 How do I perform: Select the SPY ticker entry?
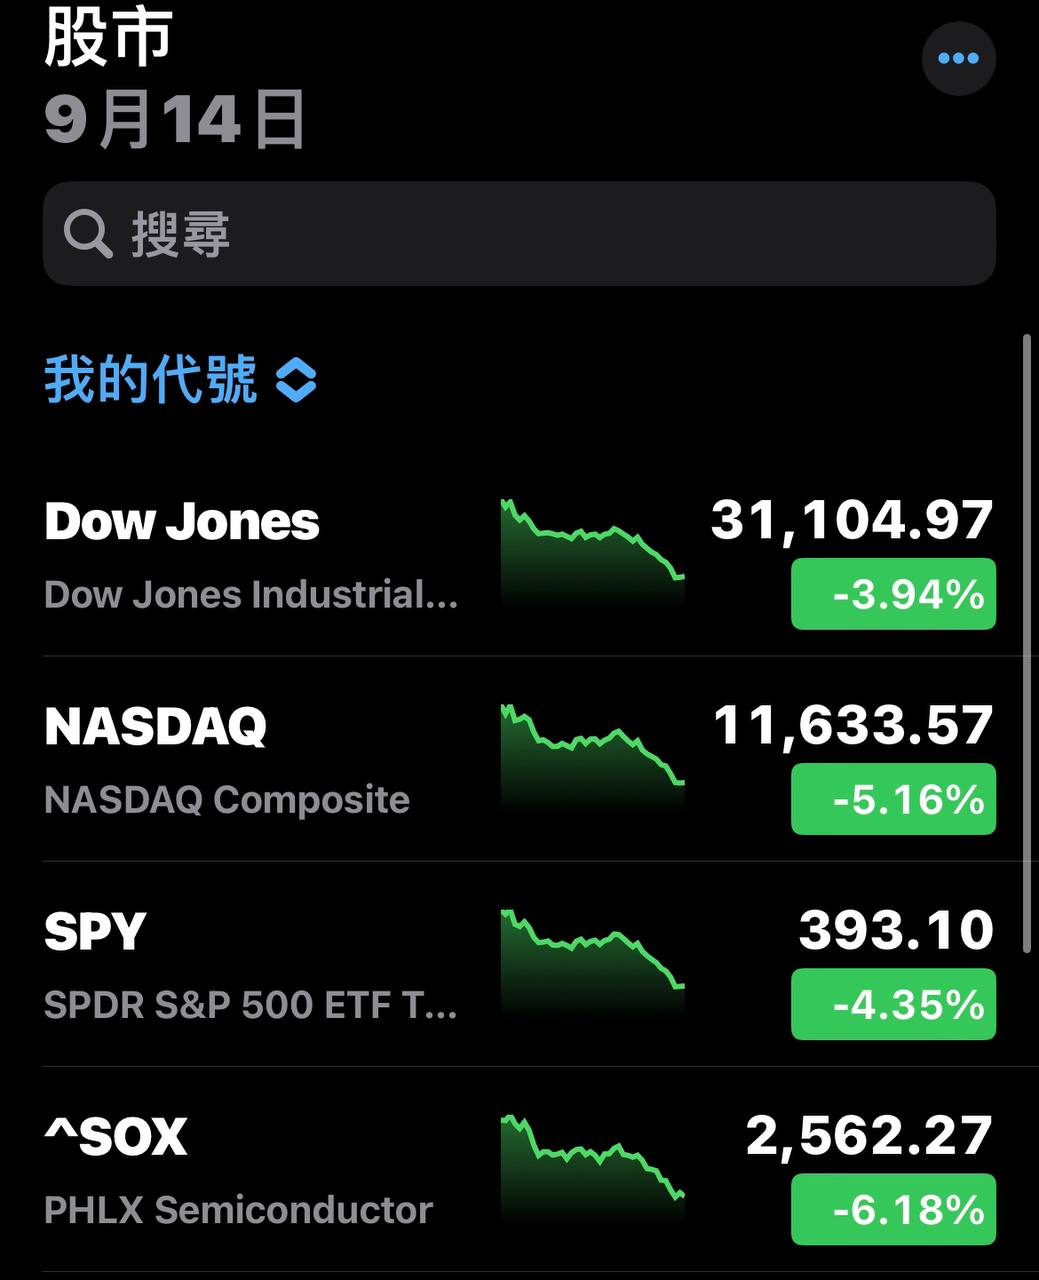click(x=519, y=965)
